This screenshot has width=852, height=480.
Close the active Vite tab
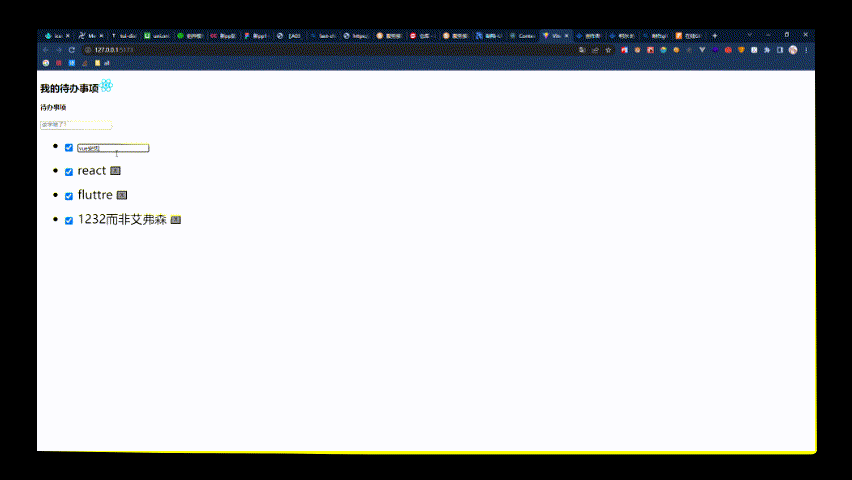(566, 36)
